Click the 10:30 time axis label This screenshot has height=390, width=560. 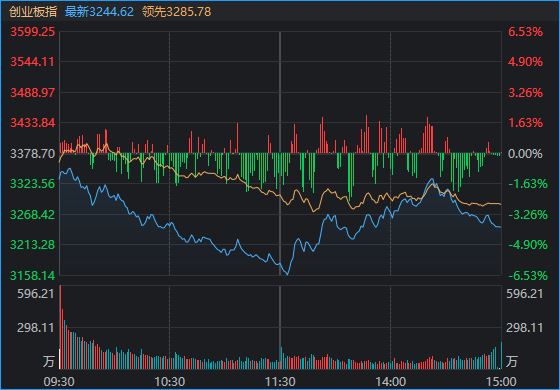pos(170,382)
